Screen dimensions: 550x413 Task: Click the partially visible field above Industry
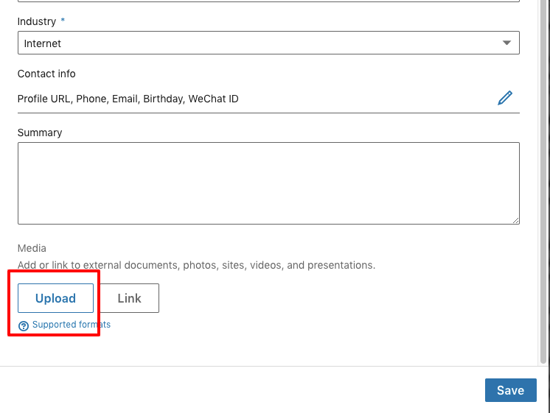269,1
